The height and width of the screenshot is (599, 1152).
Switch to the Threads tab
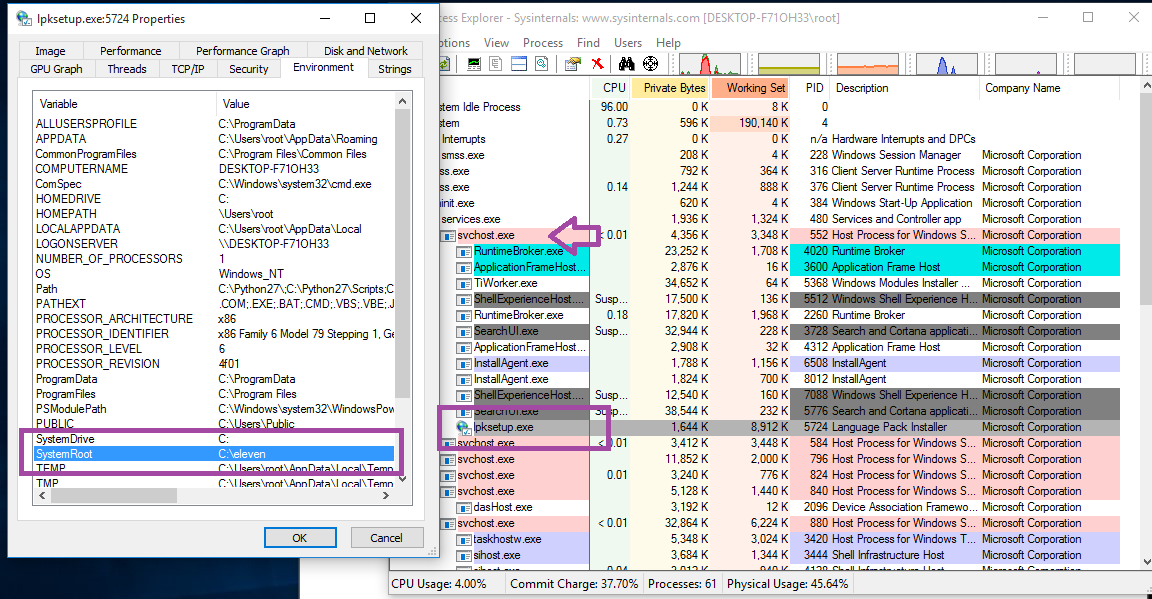pyautogui.click(x=127, y=69)
